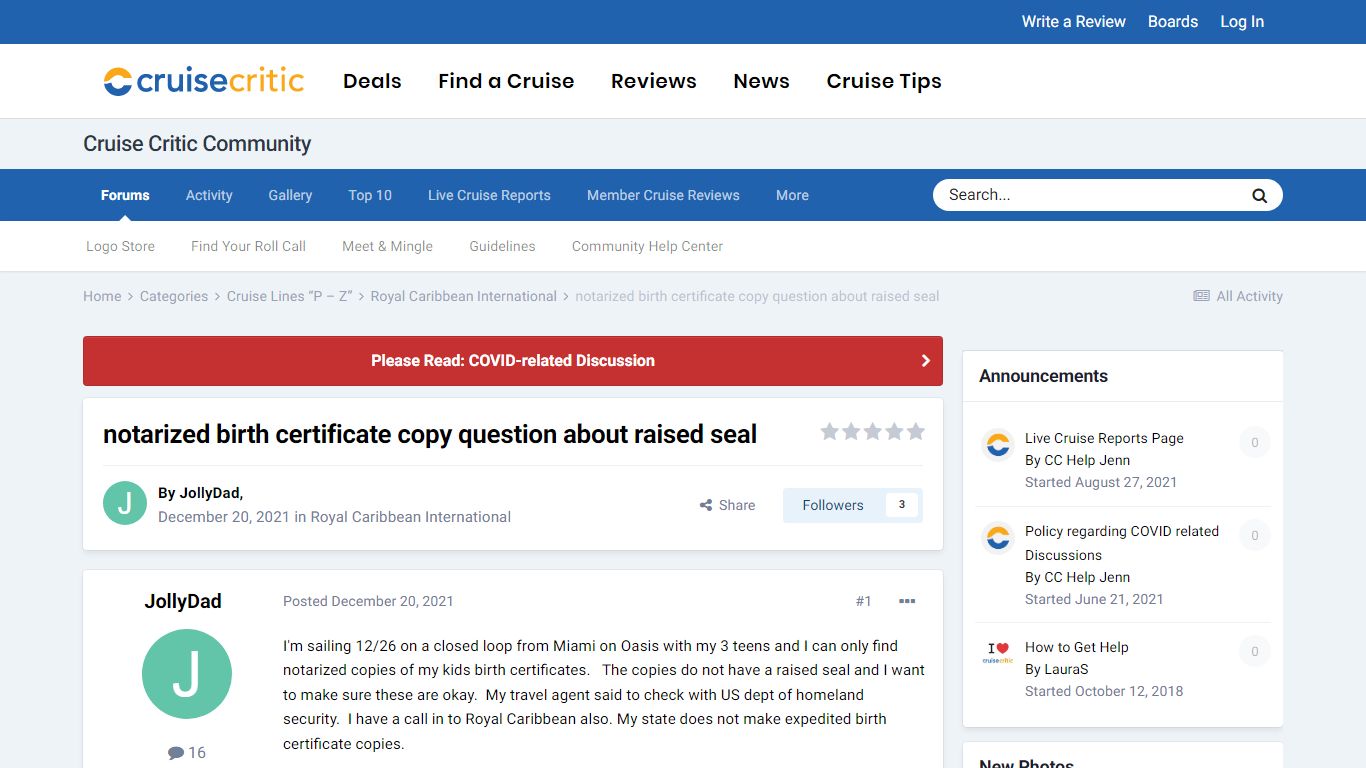The image size is (1366, 768).
Task: Open How to Get Help announcement
Action: pyautogui.click(x=1076, y=647)
